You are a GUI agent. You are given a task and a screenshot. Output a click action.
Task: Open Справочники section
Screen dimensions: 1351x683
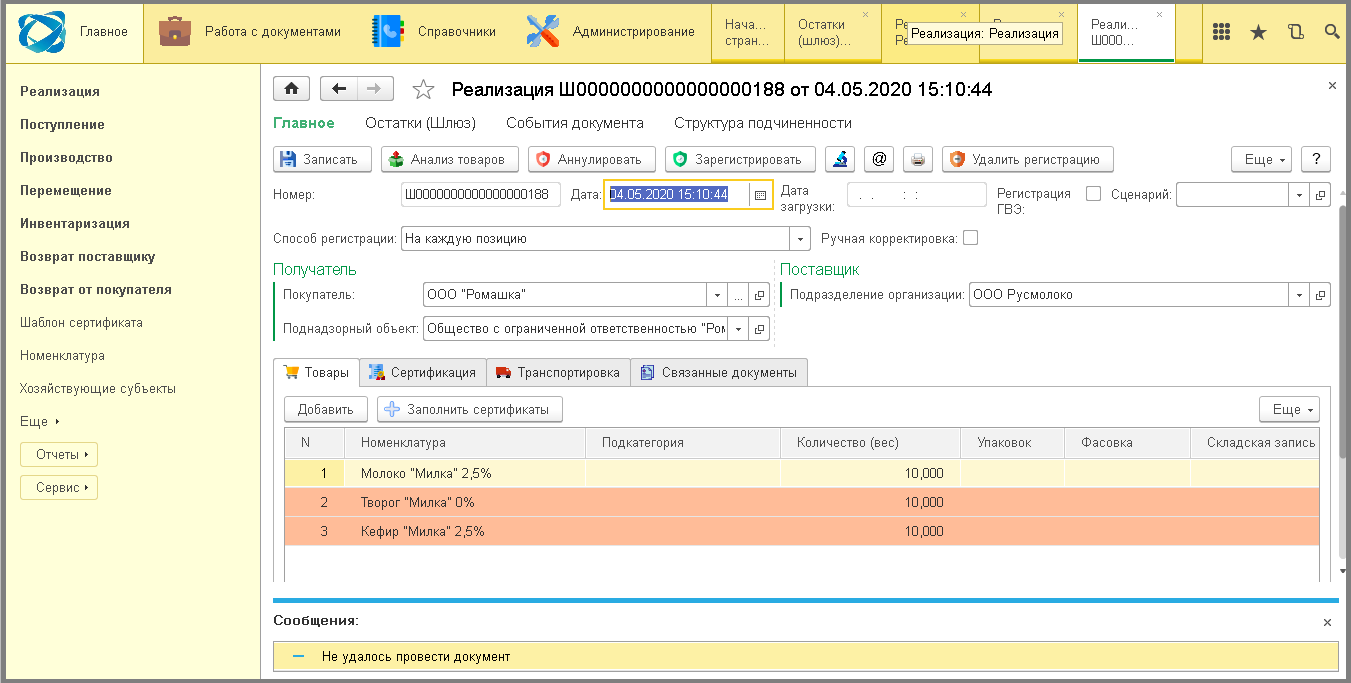coord(434,32)
